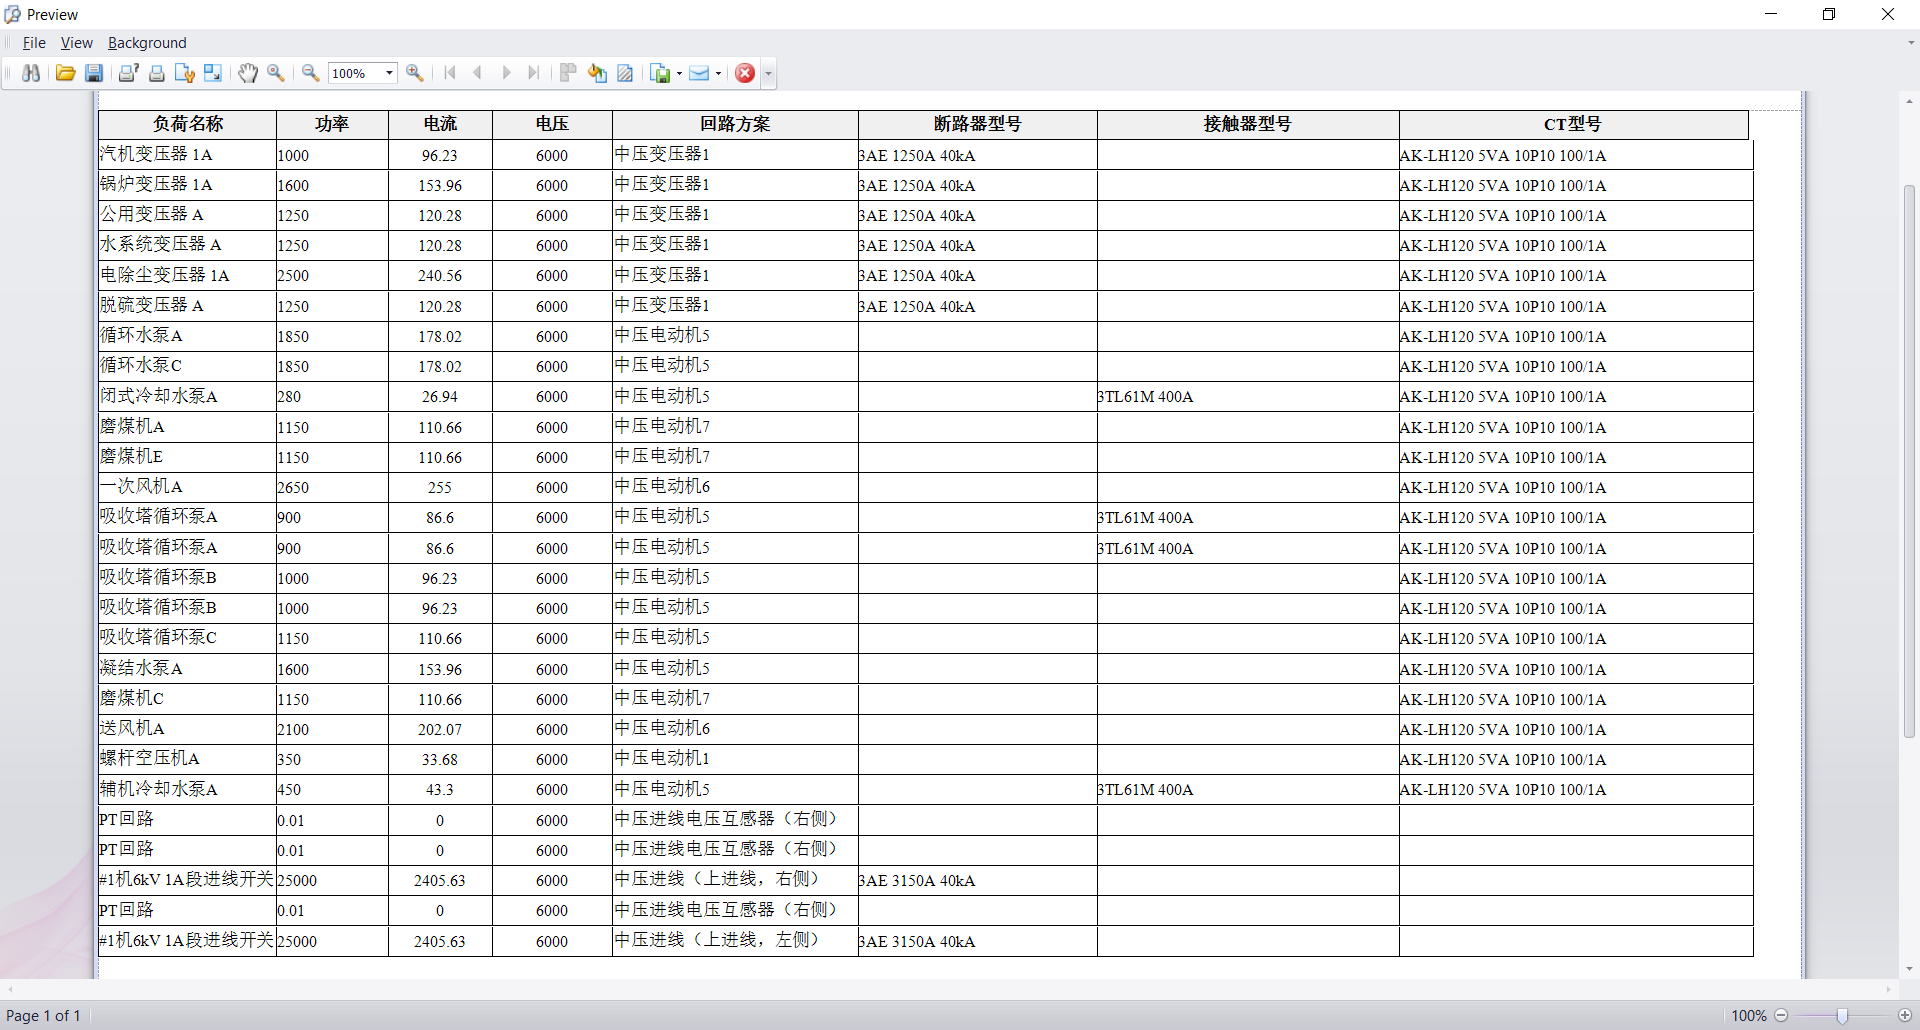1920x1030 pixels.
Task: Zoom out with the toolbar minus magnifier
Action: coord(311,73)
